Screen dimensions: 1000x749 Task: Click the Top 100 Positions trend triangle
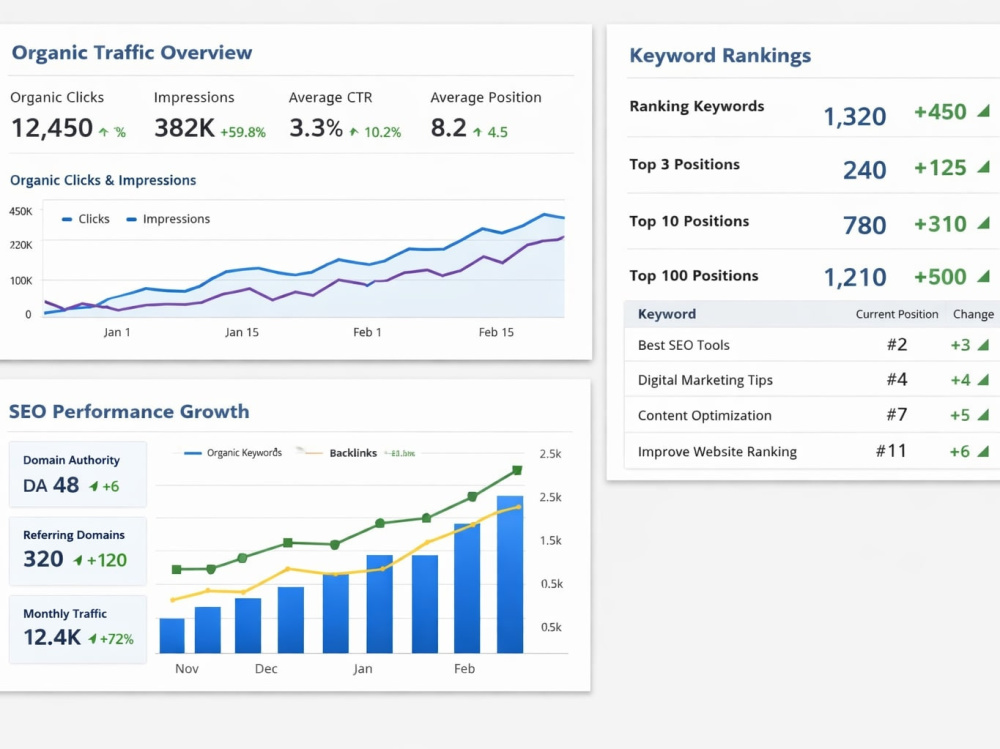[983, 276]
